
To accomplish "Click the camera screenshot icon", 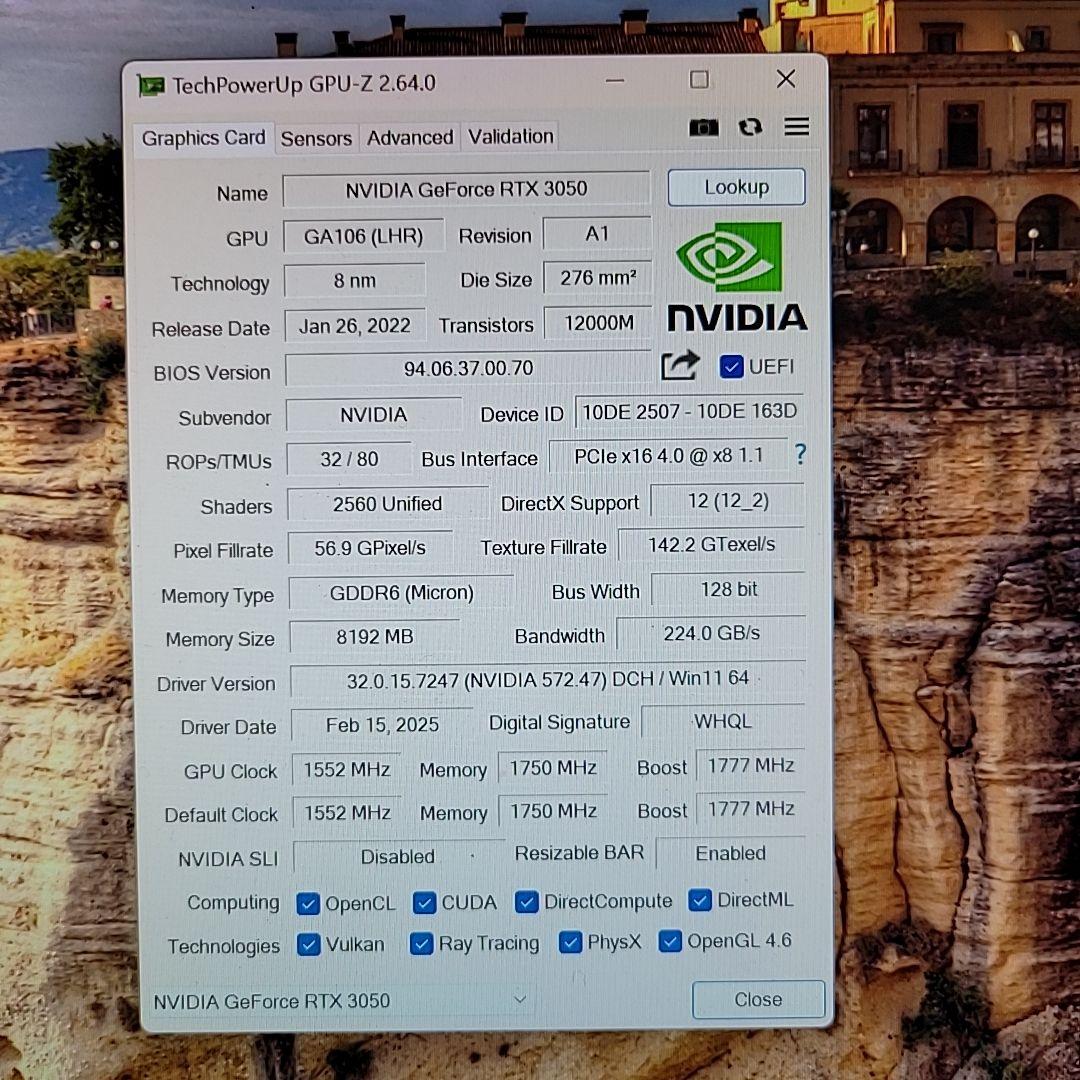I will [703, 127].
